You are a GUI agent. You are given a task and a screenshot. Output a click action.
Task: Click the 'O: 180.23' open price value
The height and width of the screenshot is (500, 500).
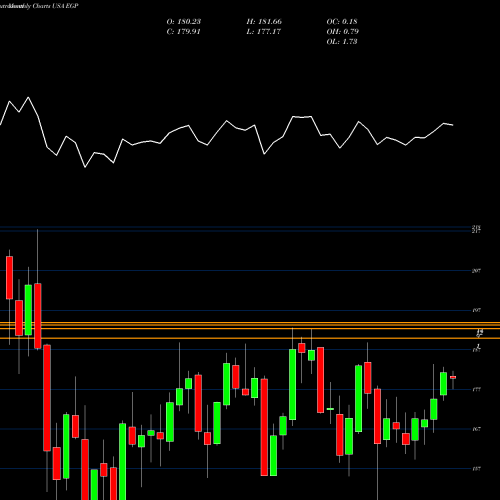(184, 22)
